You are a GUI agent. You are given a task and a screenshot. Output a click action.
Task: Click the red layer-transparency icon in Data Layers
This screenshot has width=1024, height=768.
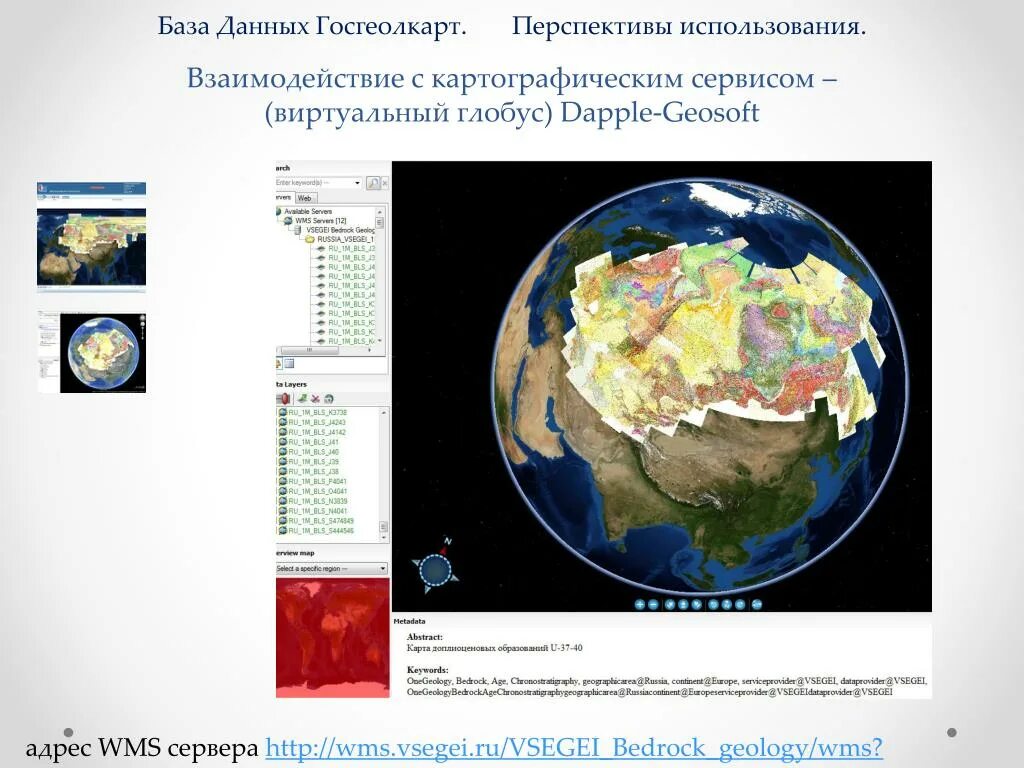coord(283,398)
